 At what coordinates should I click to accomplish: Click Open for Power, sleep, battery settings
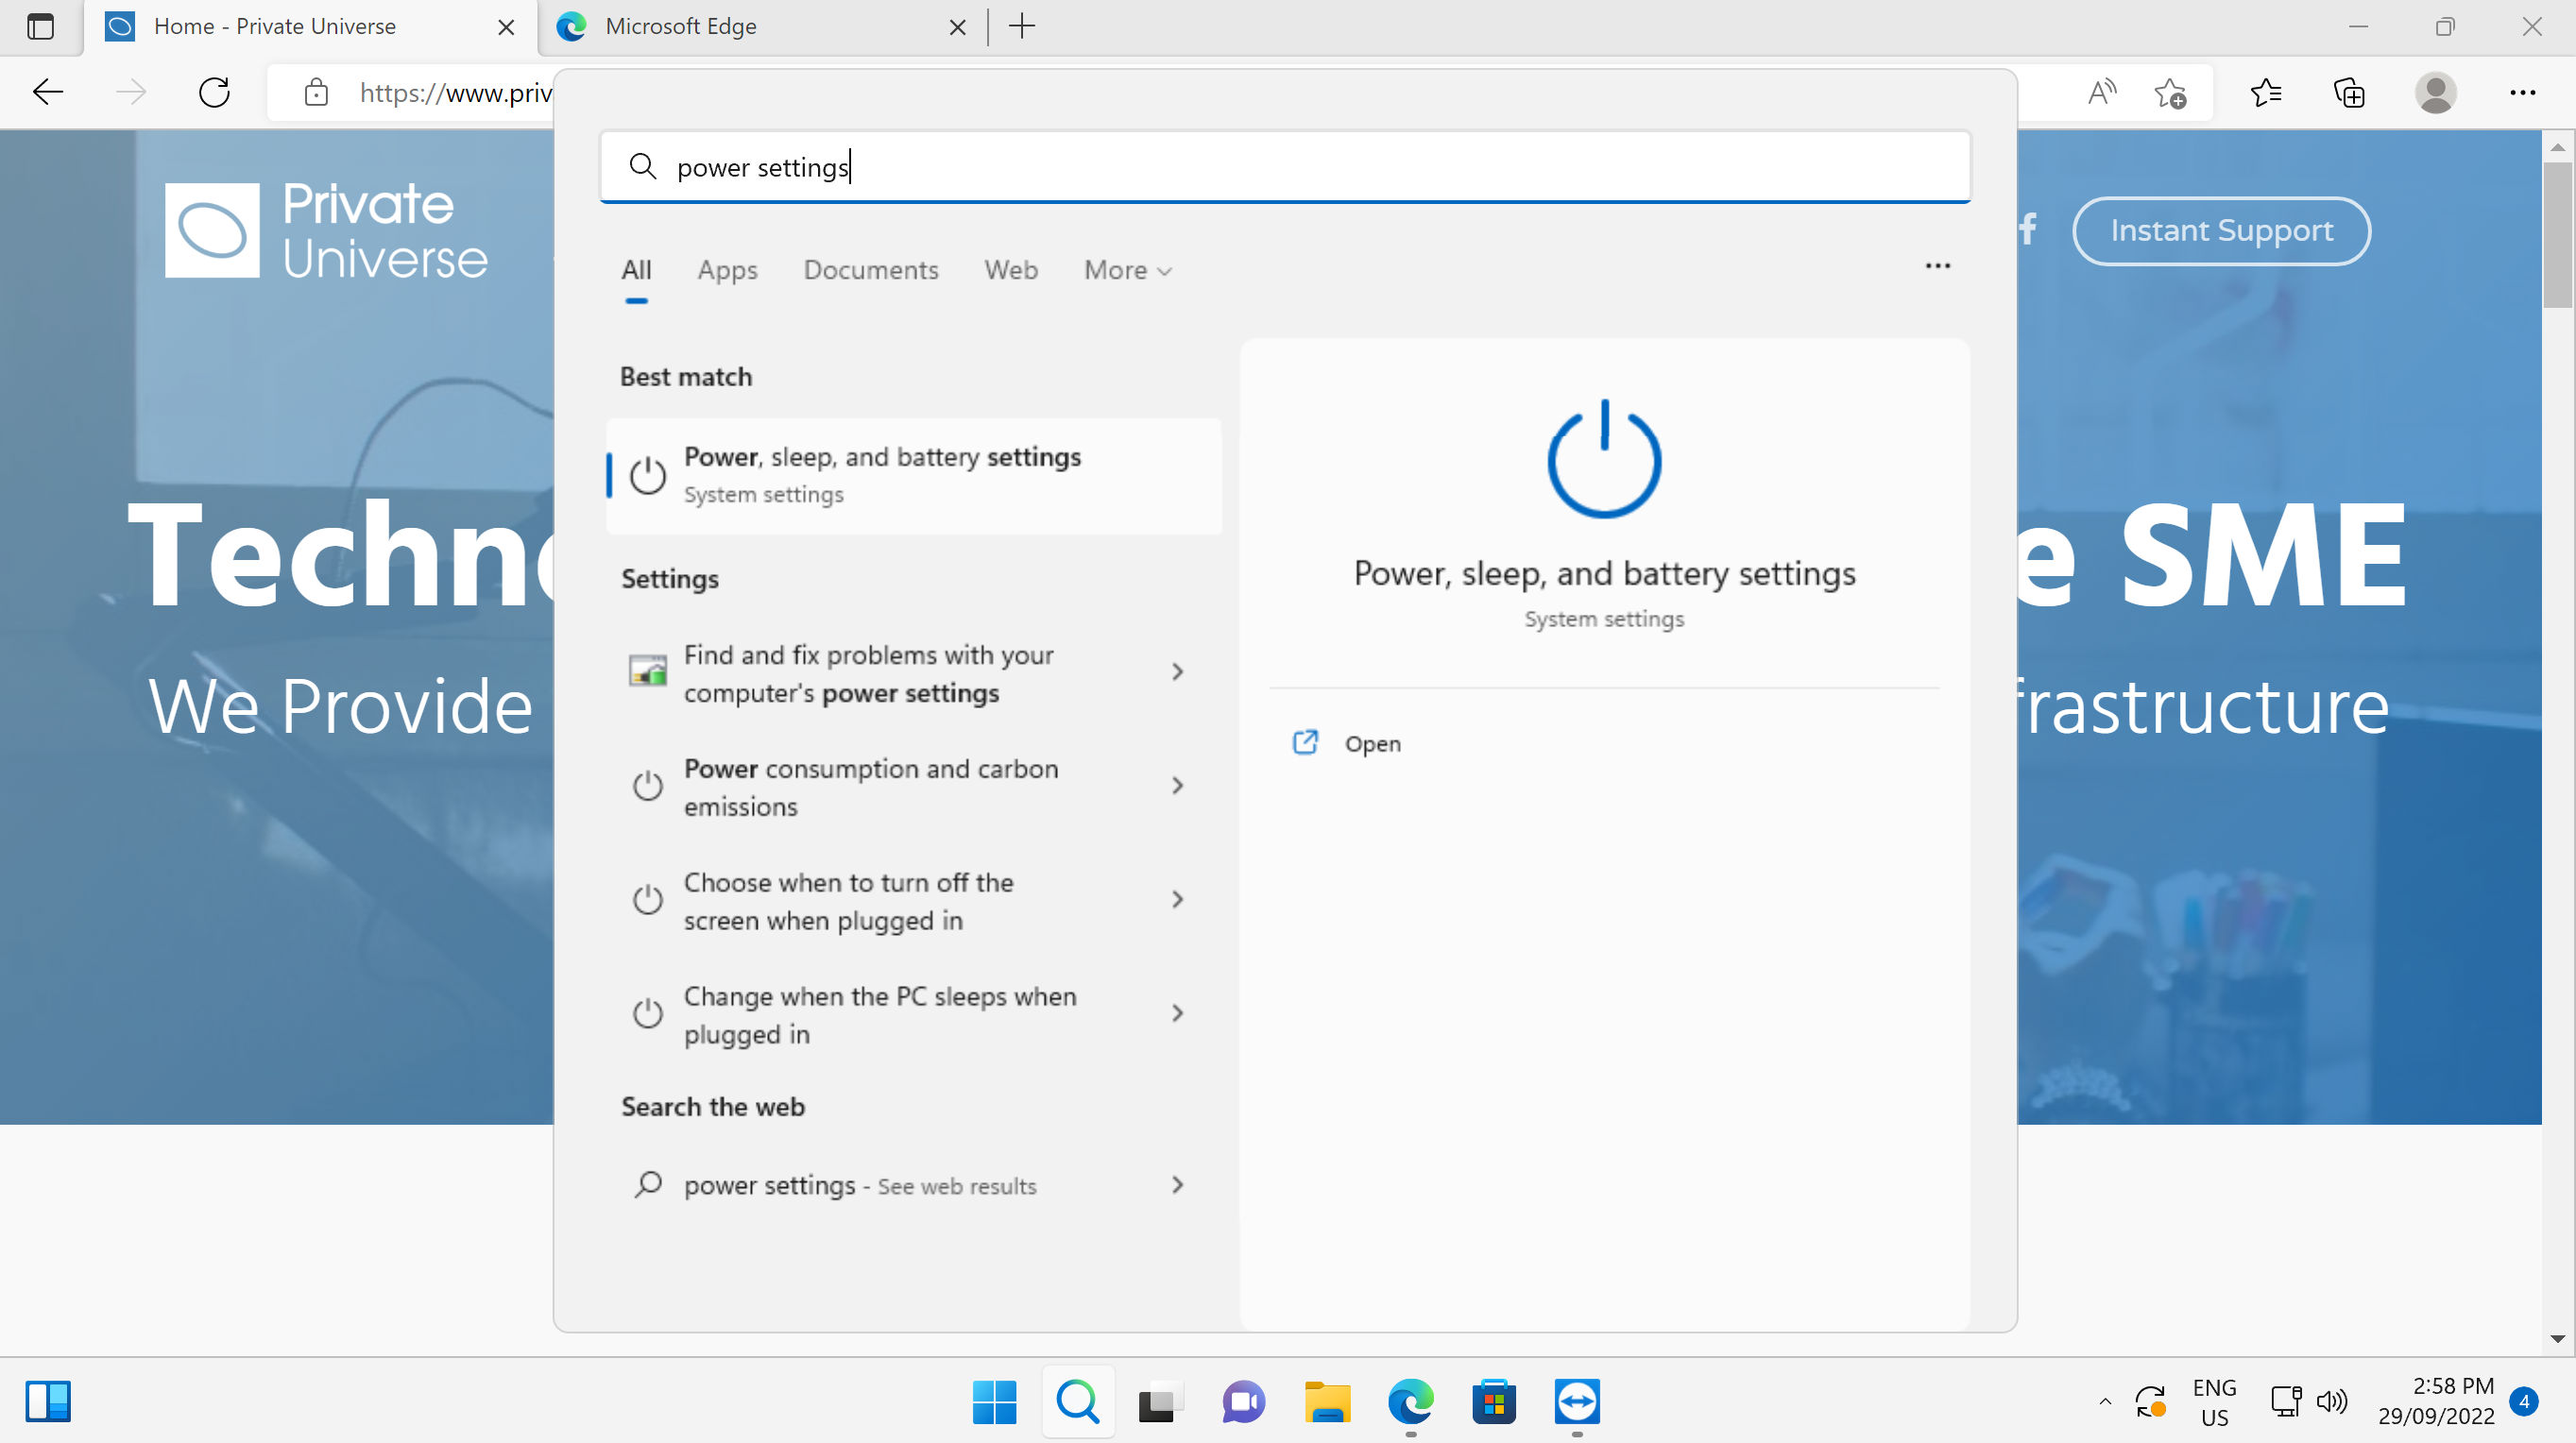(x=1371, y=743)
